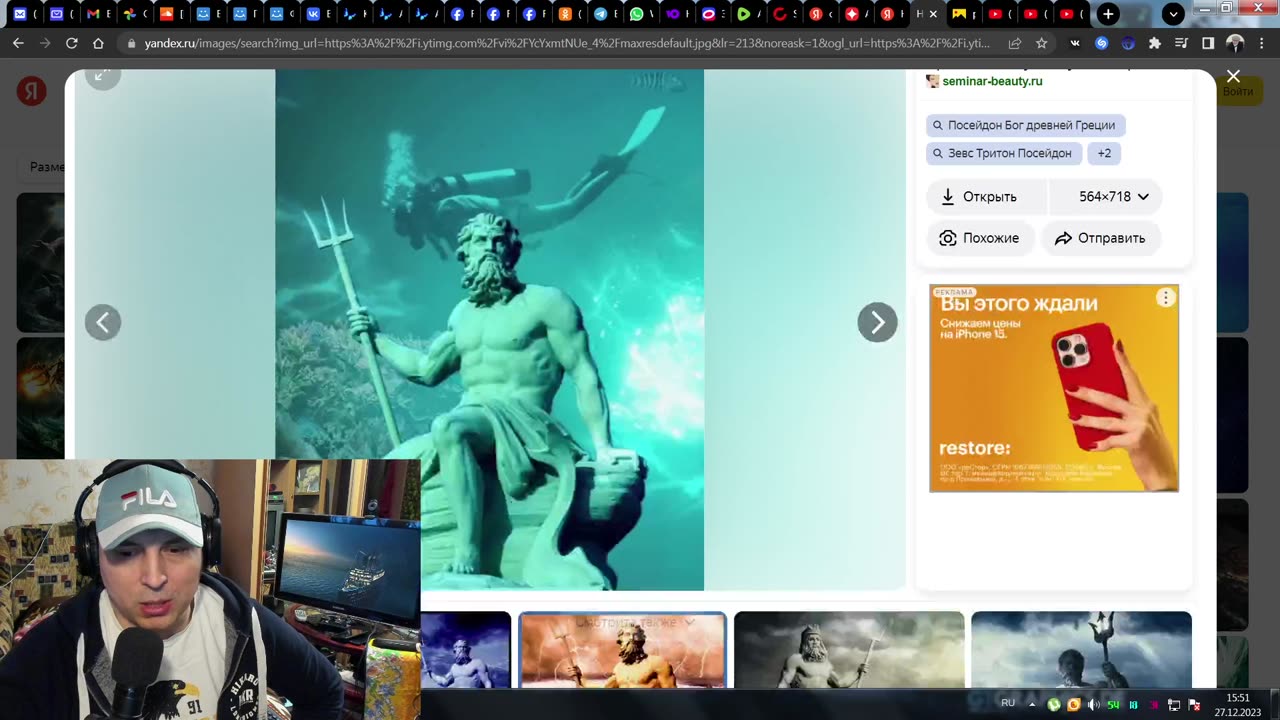Add a new browser tab
The height and width of the screenshot is (720, 1280).
(1108, 14)
